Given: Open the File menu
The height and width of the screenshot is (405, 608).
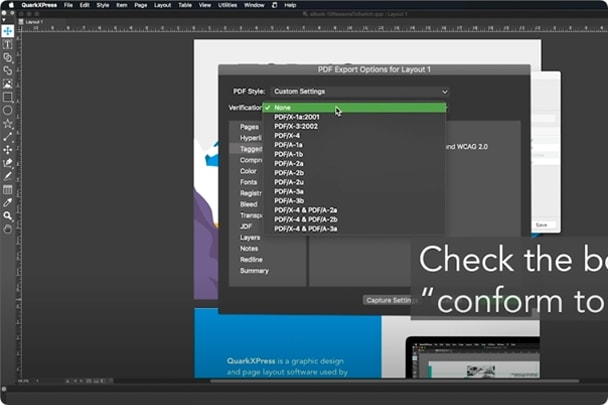Looking at the screenshot, I should [x=68, y=5].
